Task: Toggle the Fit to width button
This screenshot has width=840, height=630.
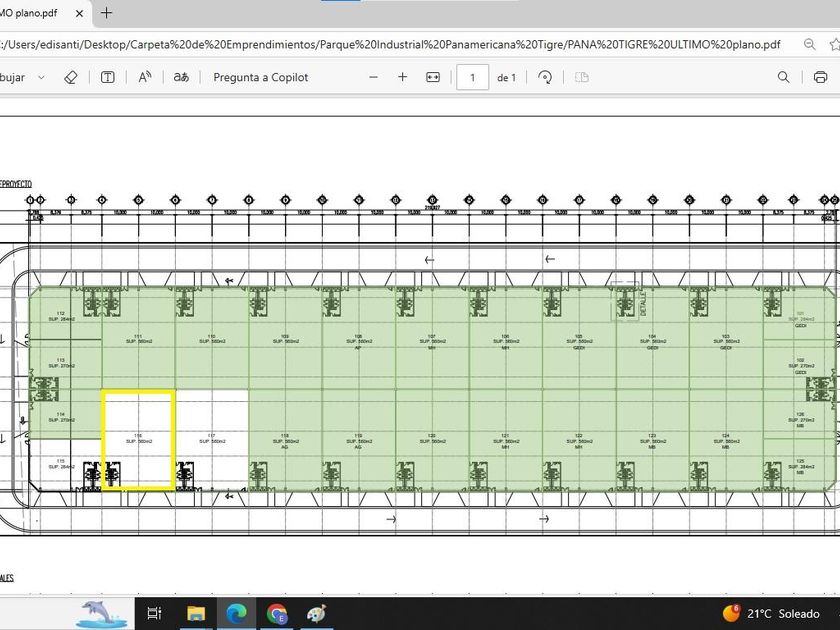Action: click(433, 77)
